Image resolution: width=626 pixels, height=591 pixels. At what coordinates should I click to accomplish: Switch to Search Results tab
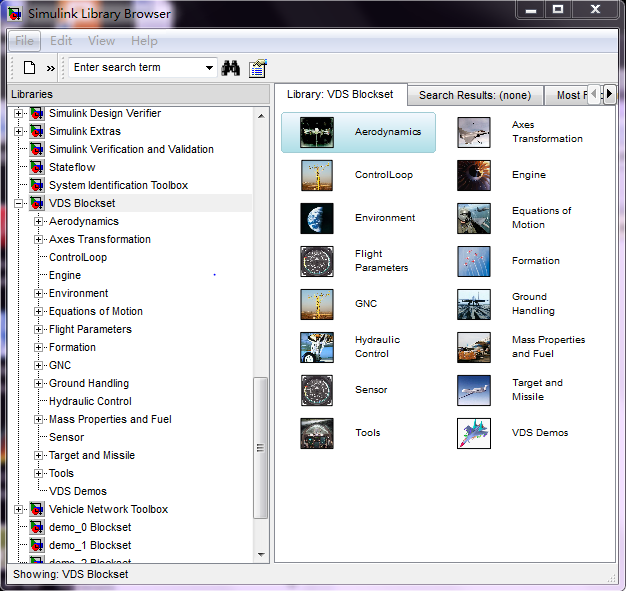(475, 95)
